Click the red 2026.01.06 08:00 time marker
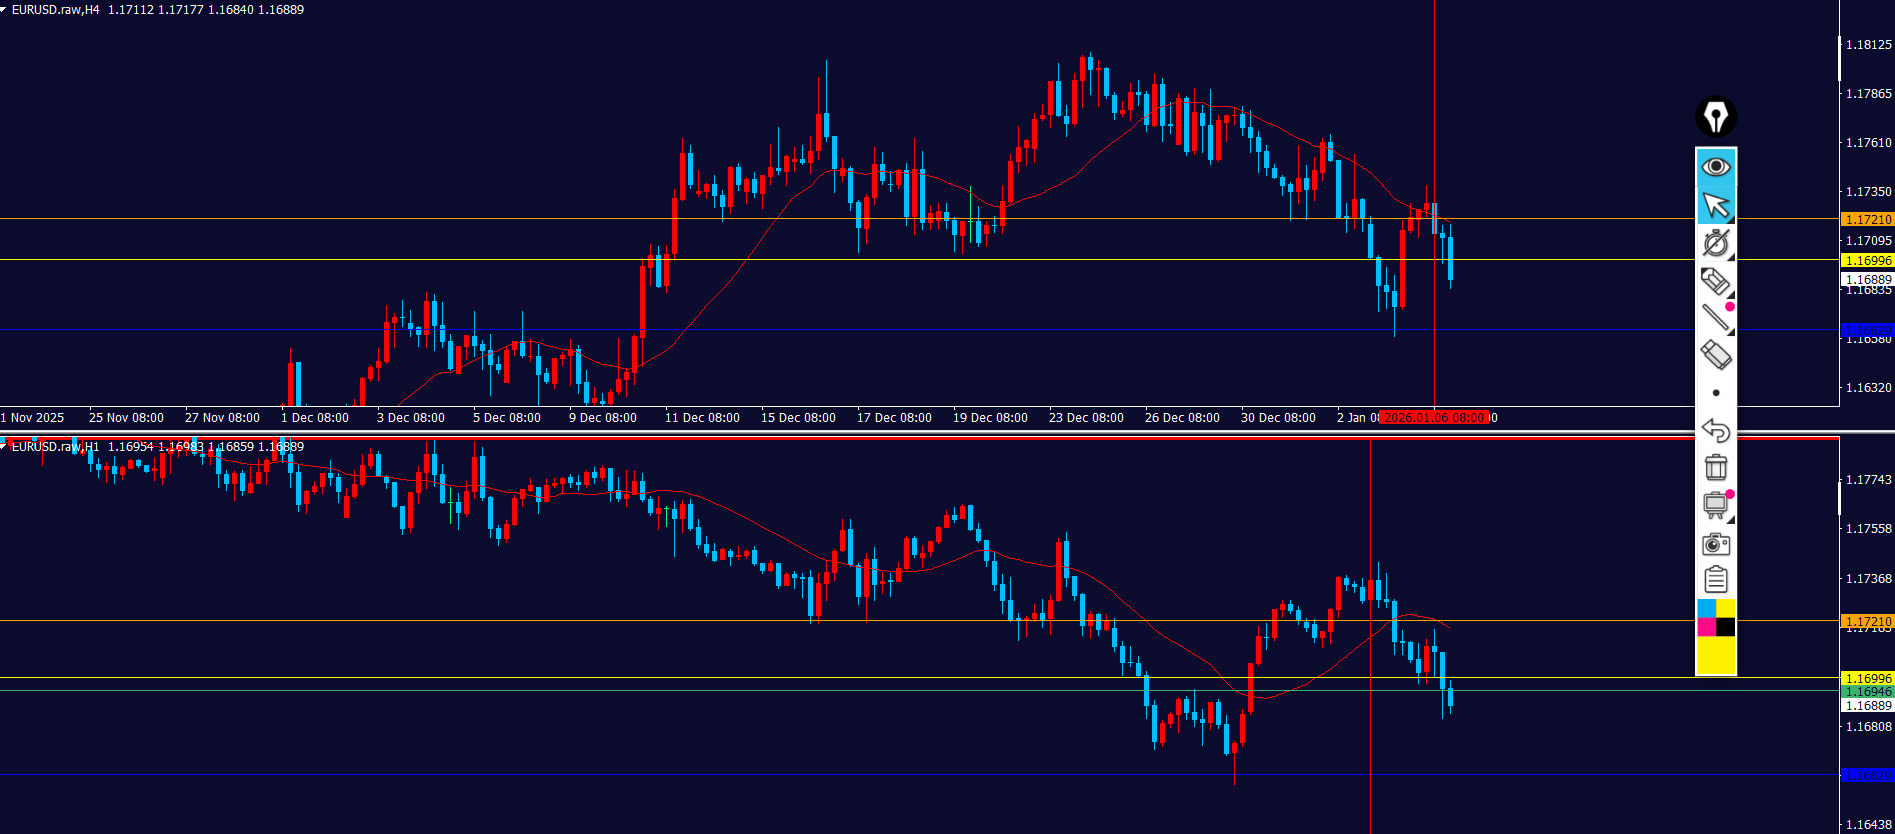Screen dimensions: 1895x834 click(1434, 418)
